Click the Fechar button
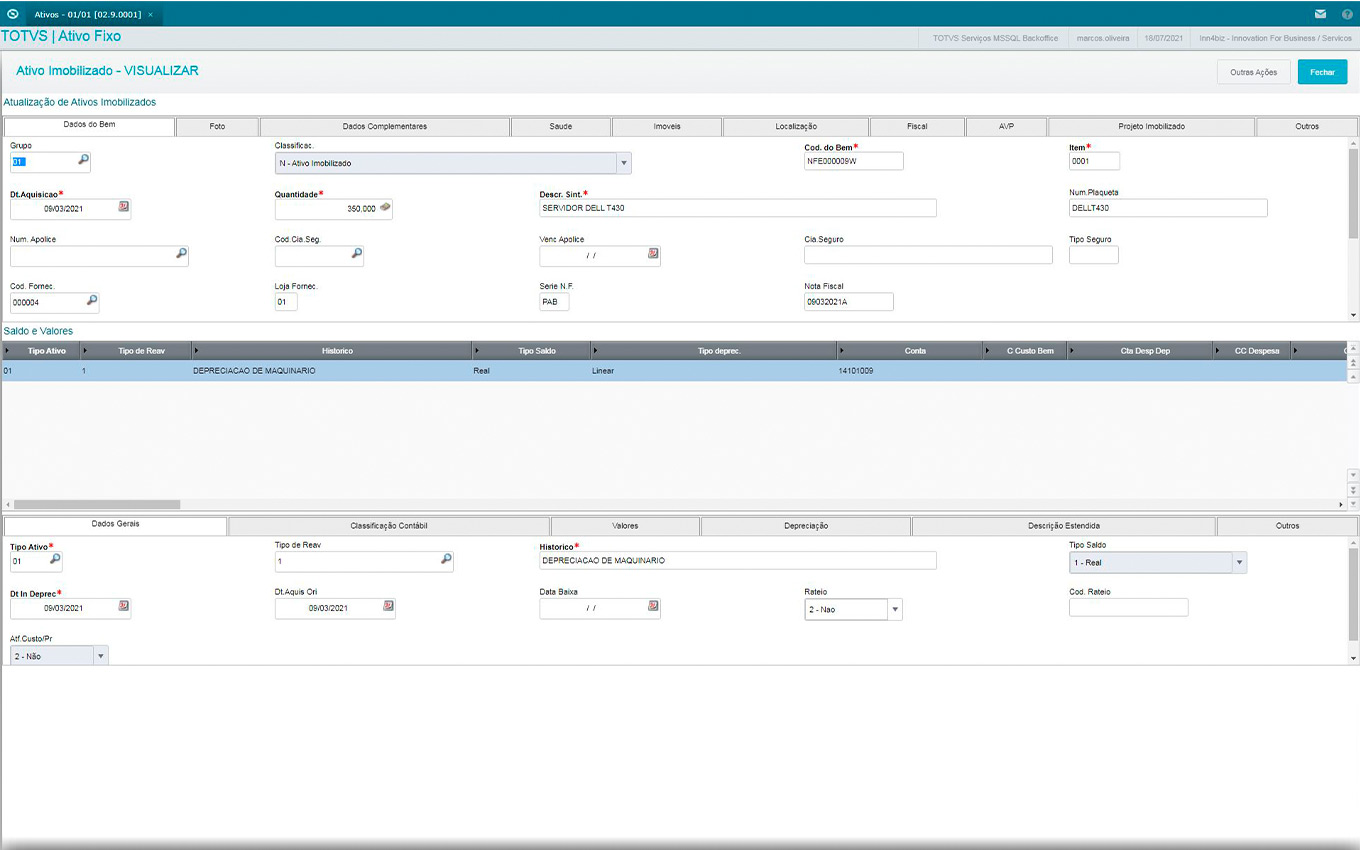Screen dimensions: 1360x850 pos(1322,72)
